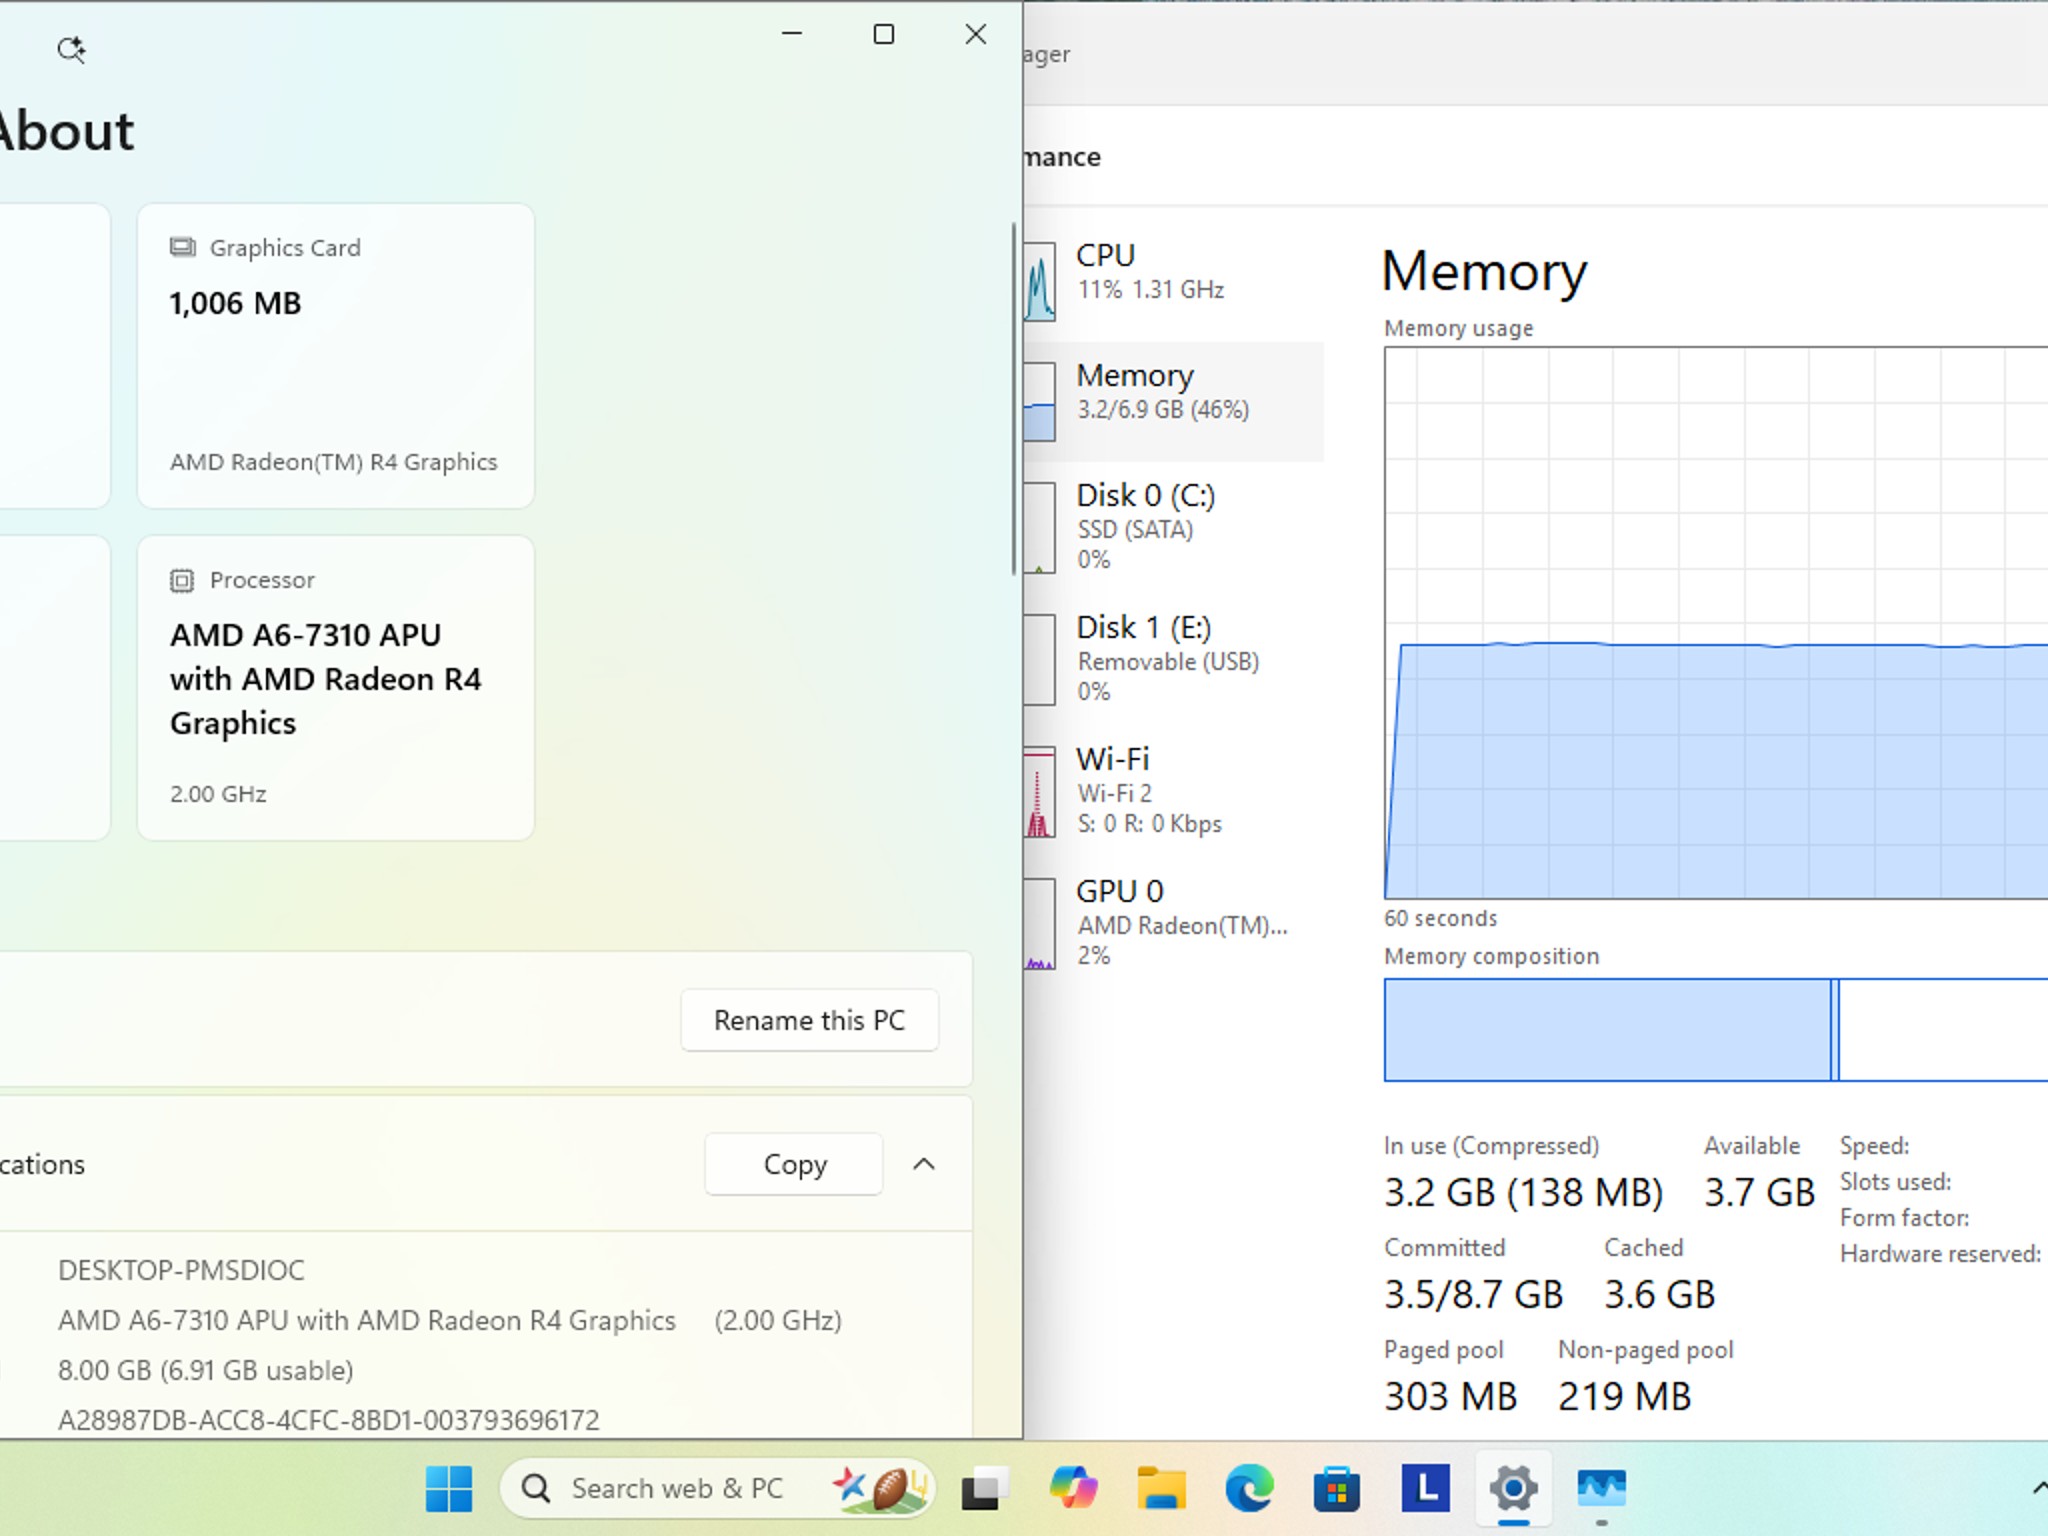The image size is (2048, 1536).
Task: Open Microsoft Store from taskbar
Action: (1337, 1489)
